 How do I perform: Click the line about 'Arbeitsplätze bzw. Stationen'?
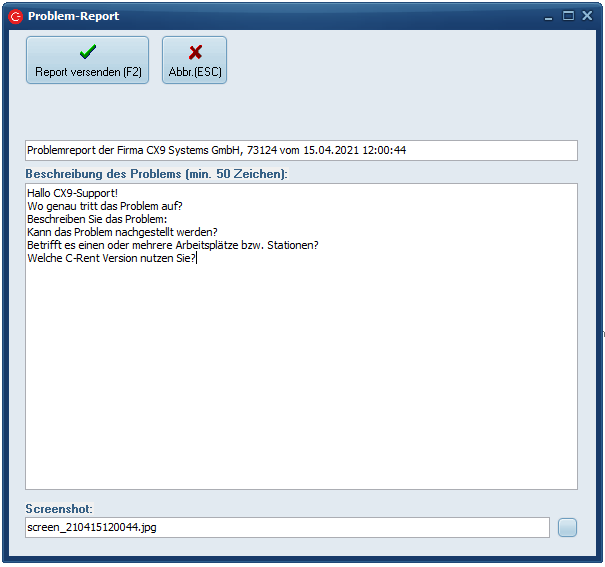point(172,245)
